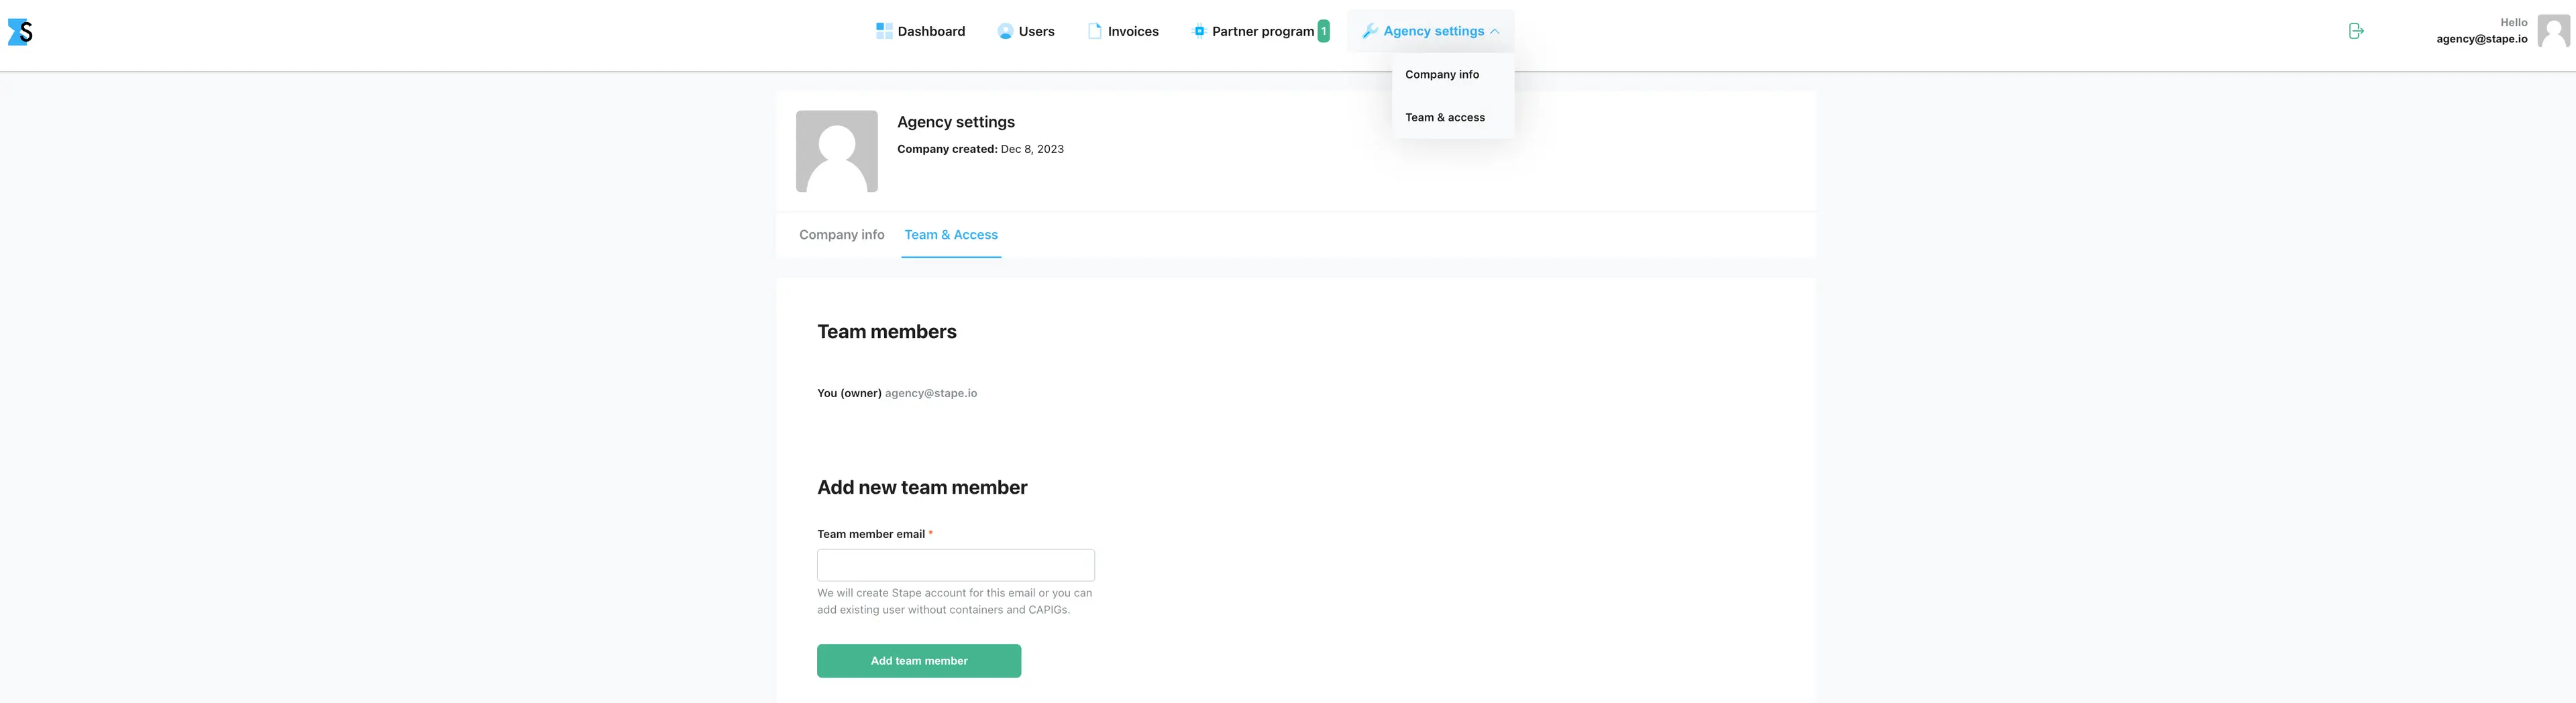
Task: Click the Partner program chip icon
Action: coord(1199,31)
